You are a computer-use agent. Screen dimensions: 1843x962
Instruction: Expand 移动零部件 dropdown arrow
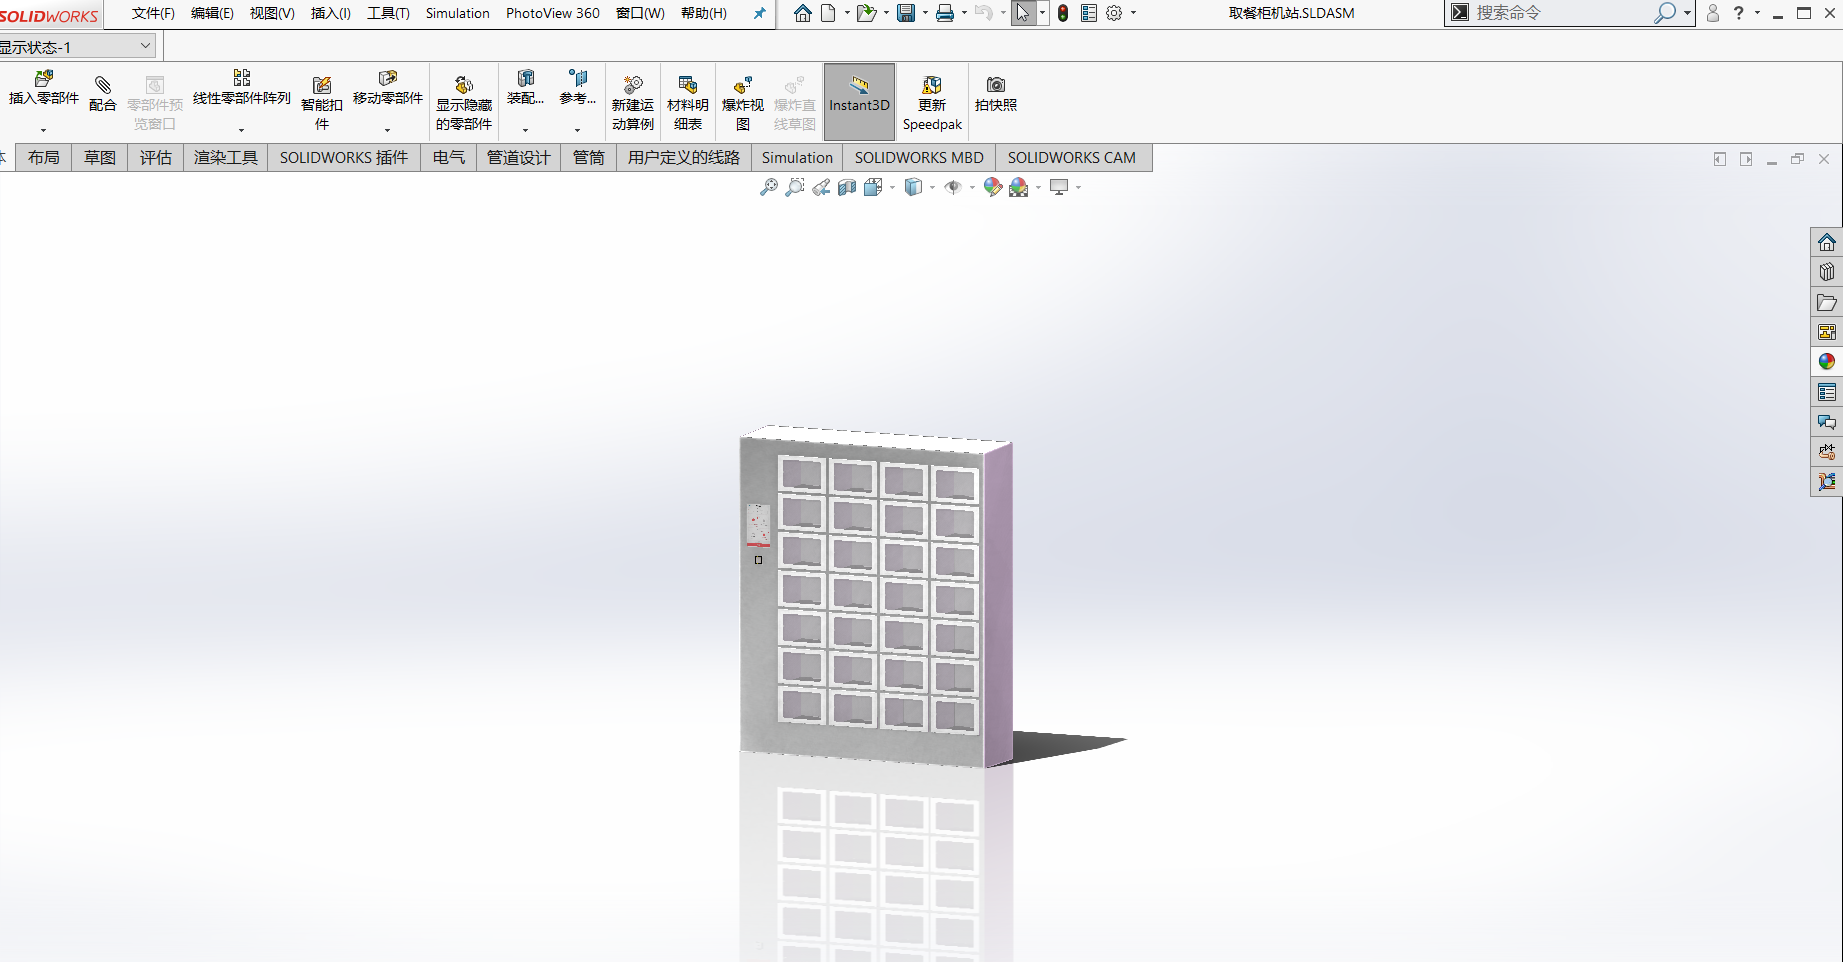[x=388, y=130]
